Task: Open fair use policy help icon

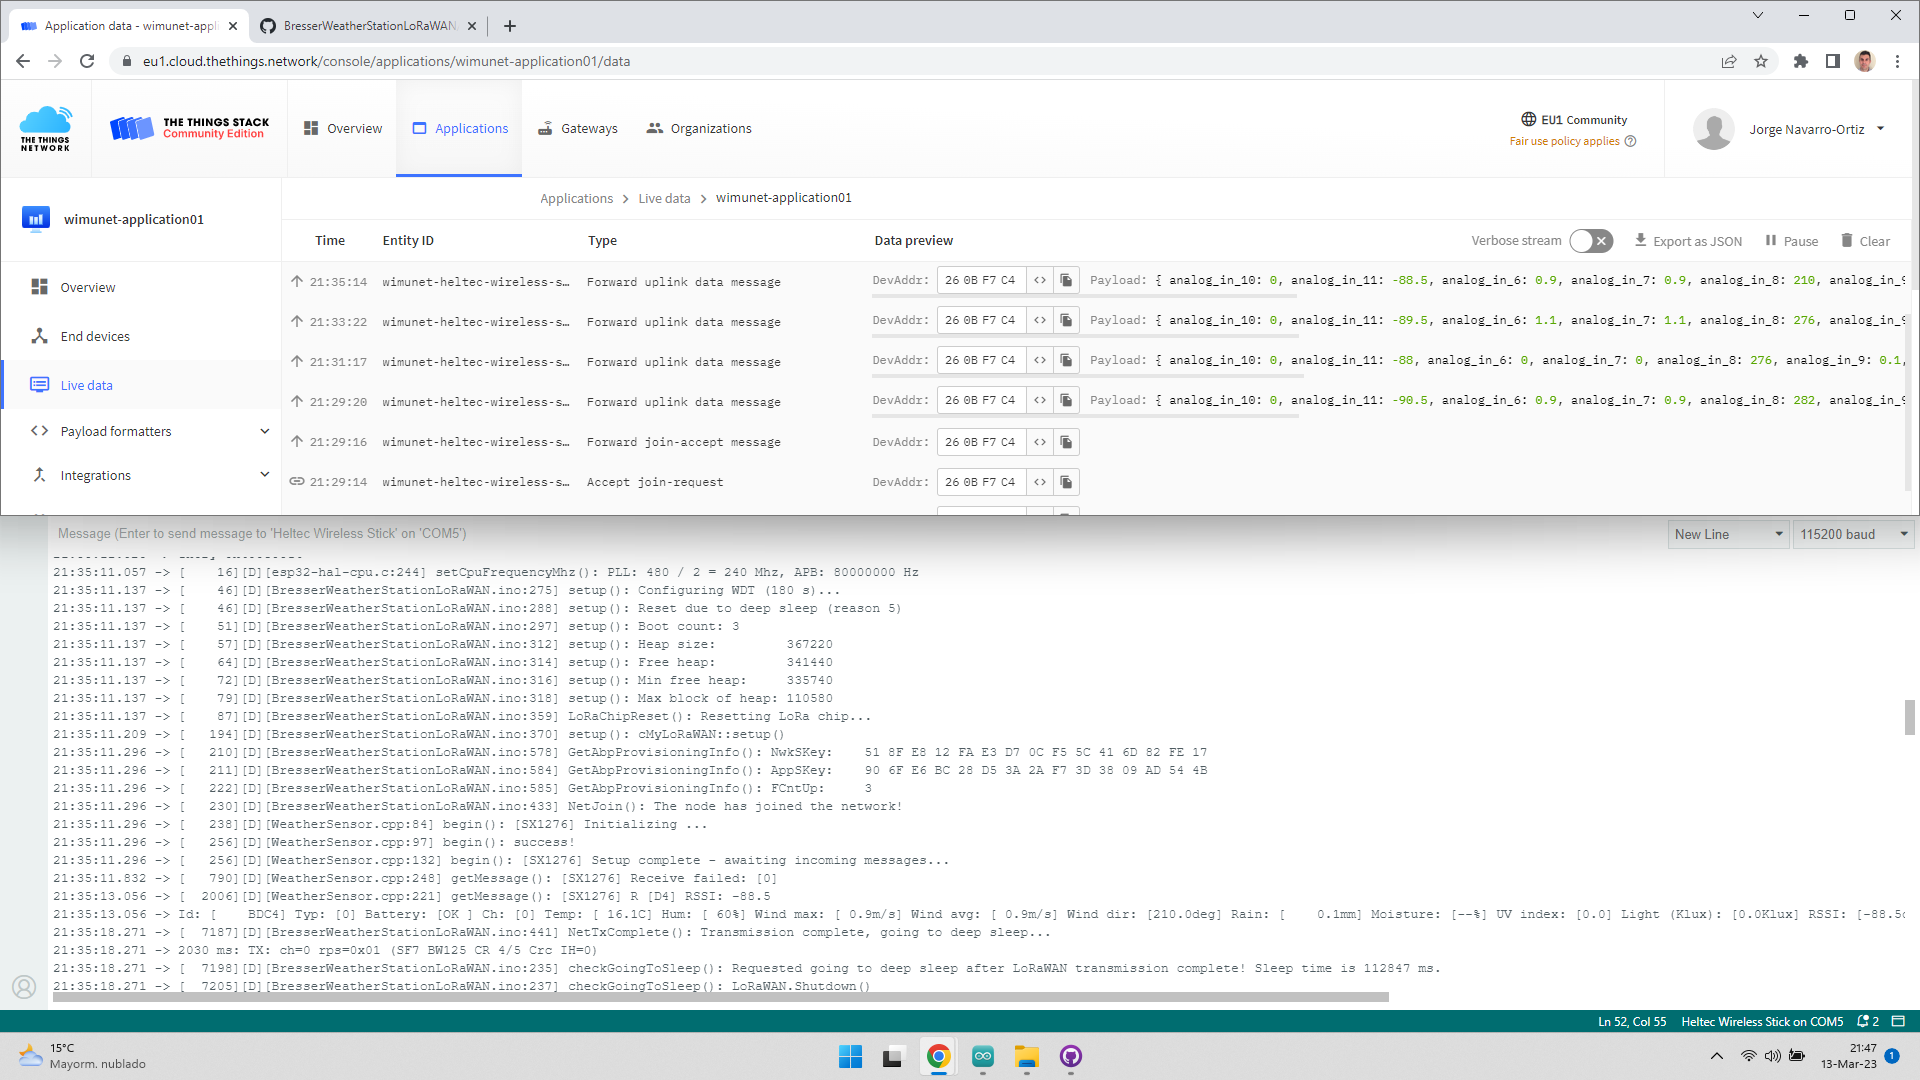Action: [1631, 141]
